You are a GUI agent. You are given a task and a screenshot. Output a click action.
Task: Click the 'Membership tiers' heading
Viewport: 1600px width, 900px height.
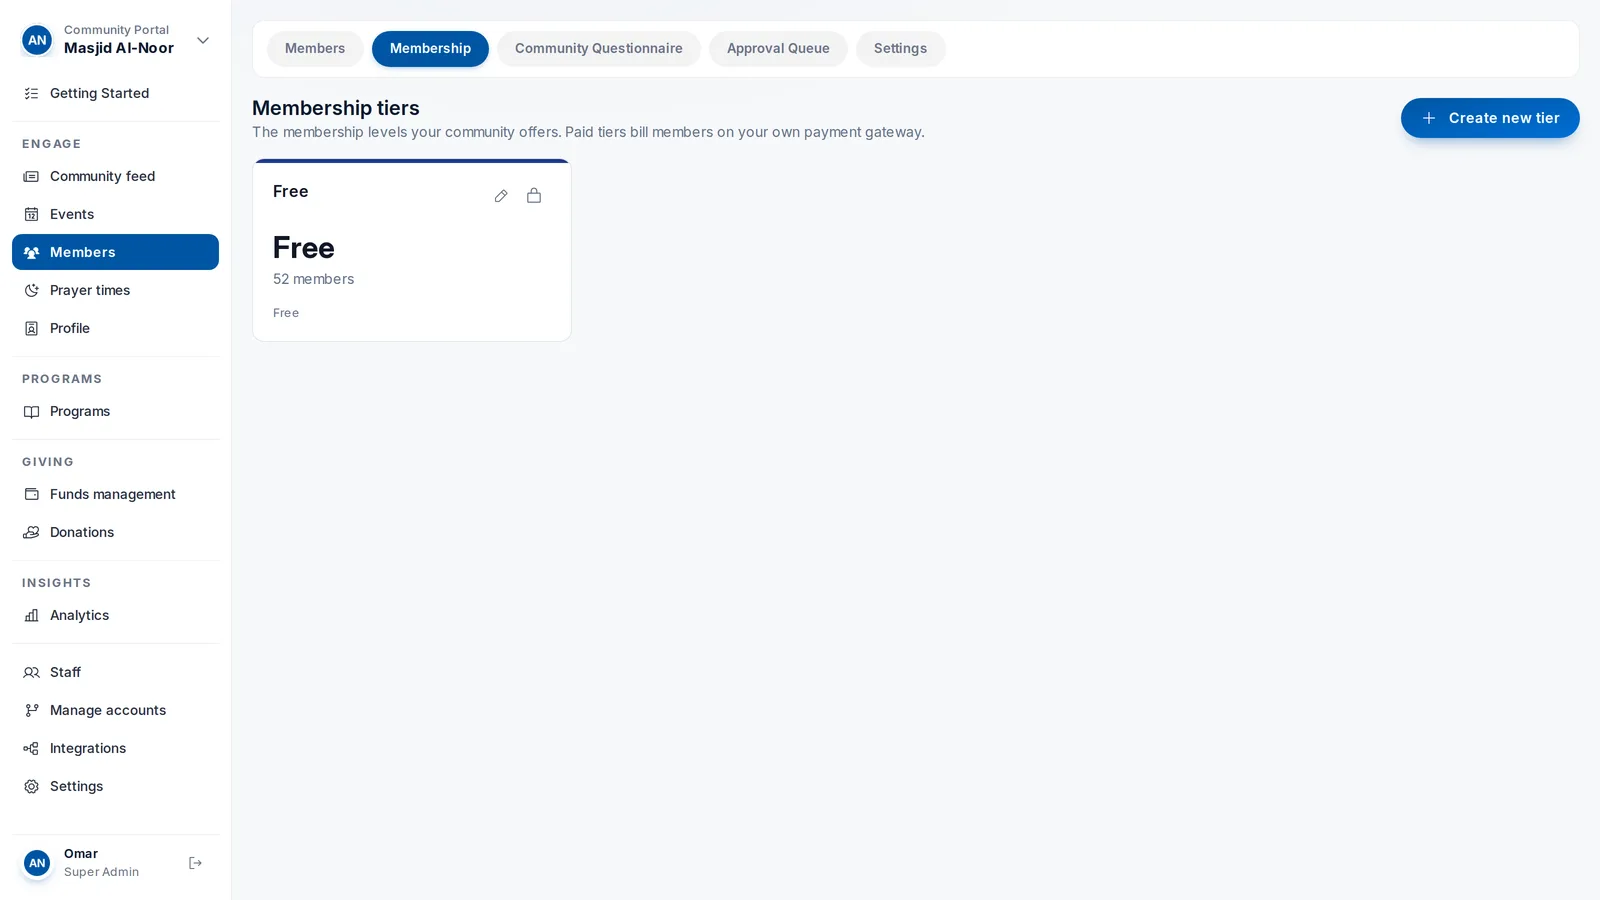coord(336,108)
